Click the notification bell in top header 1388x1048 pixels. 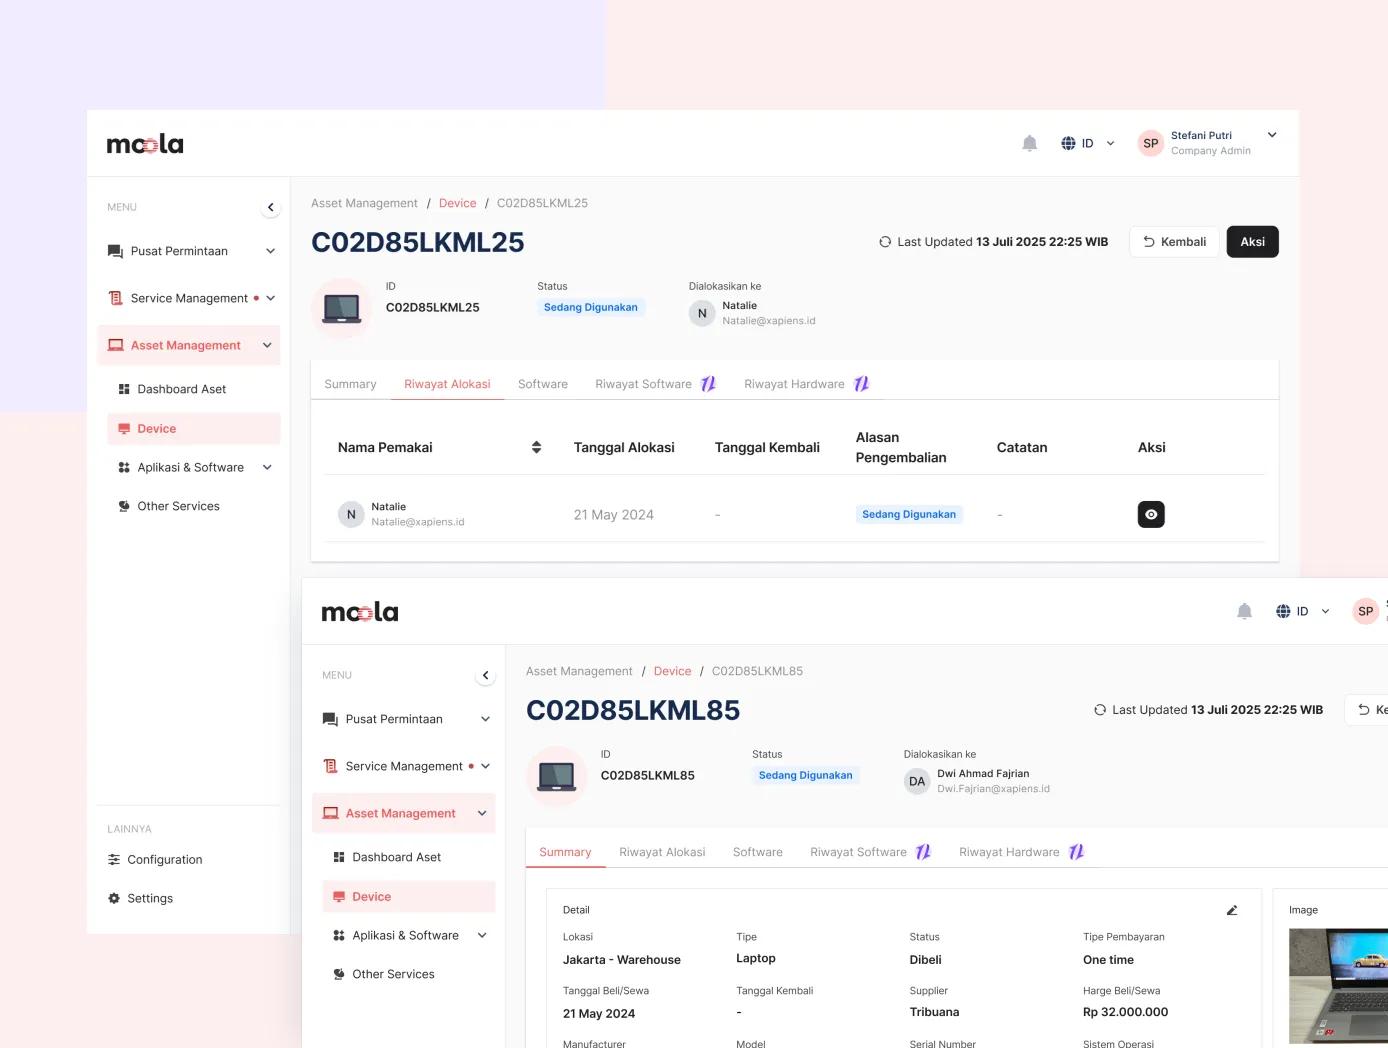[x=1029, y=143]
